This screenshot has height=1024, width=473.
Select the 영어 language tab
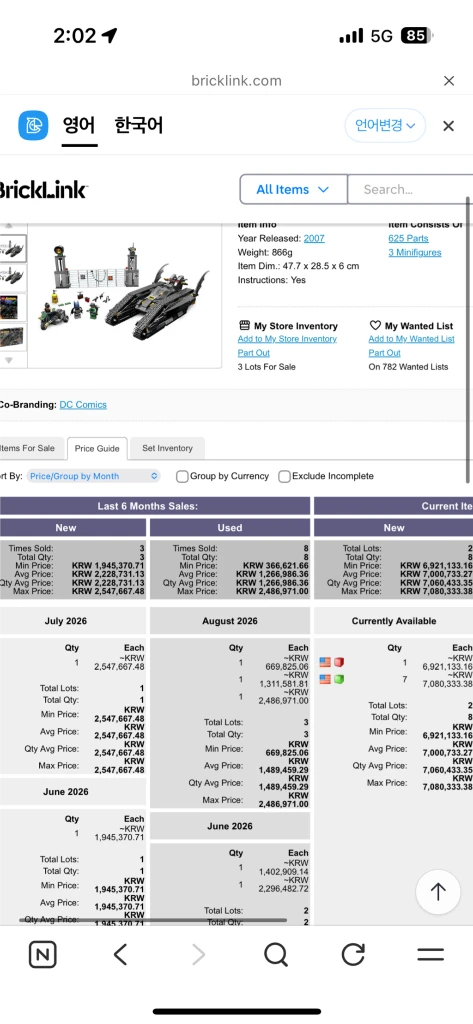click(79, 125)
